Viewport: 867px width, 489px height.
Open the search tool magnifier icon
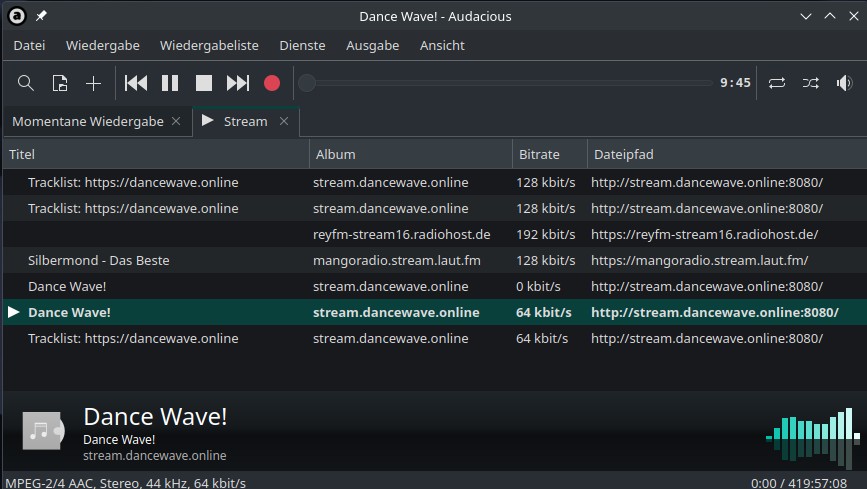26,84
